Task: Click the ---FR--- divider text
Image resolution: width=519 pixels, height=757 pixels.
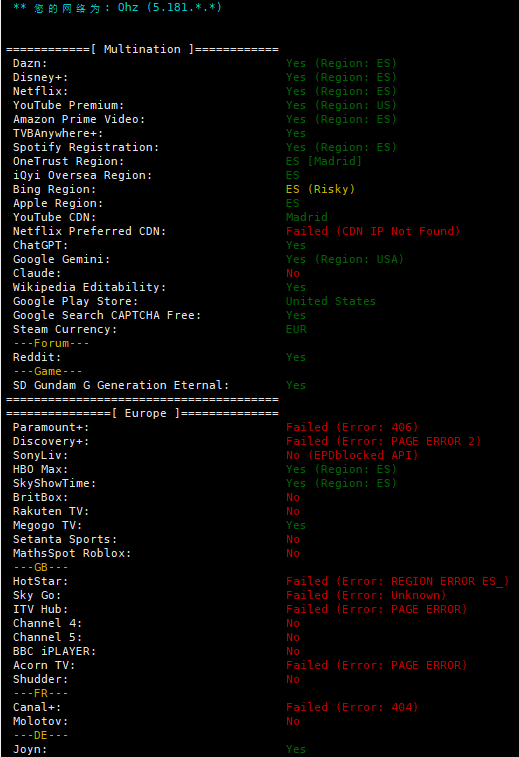Action: 41,693
